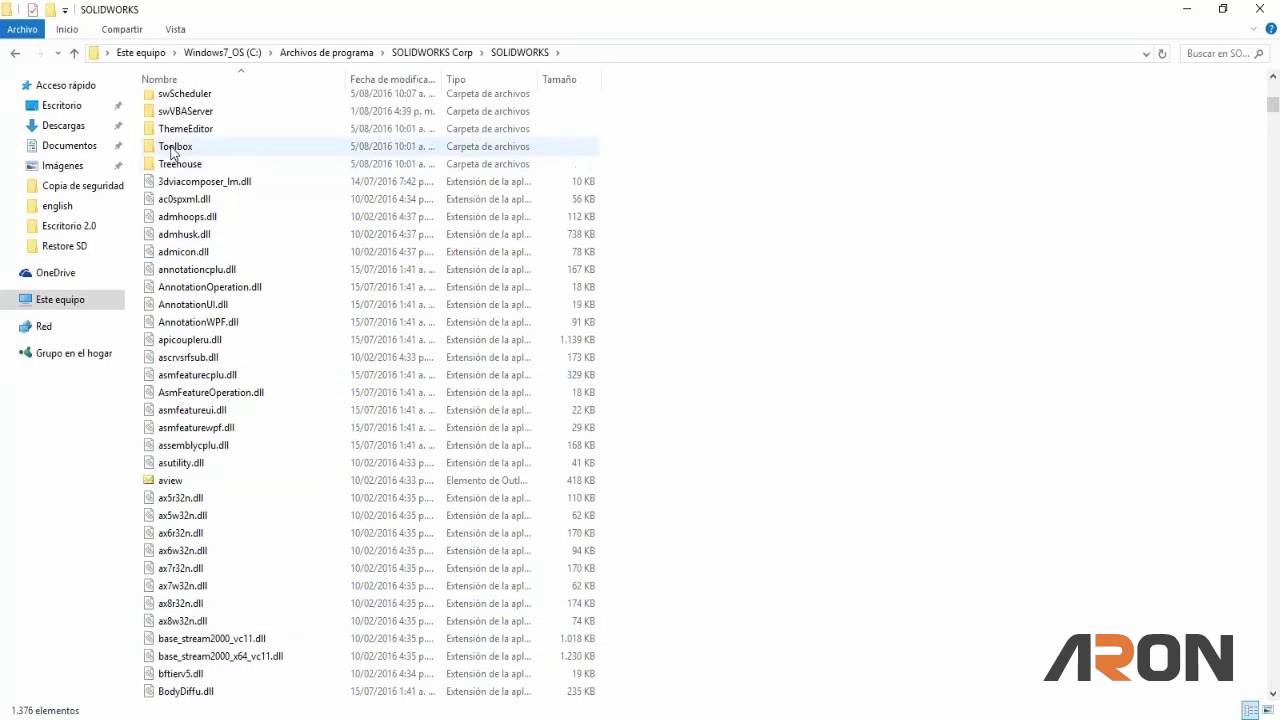Switch to the Inicio tab
The height and width of the screenshot is (720, 1280).
(x=67, y=29)
